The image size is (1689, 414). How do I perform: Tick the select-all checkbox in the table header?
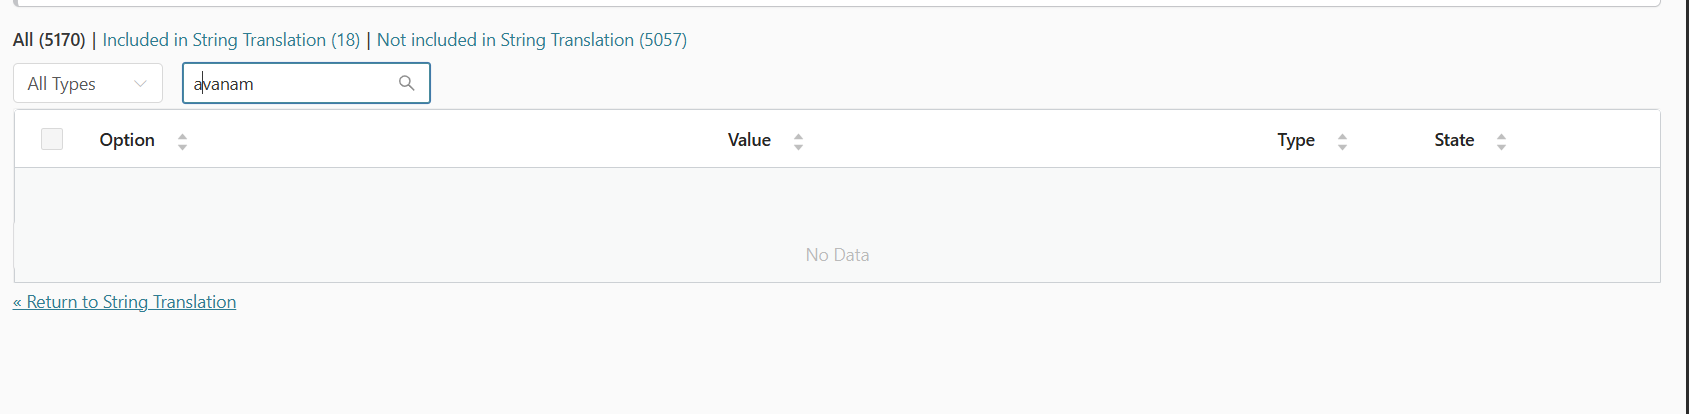[52, 139]
